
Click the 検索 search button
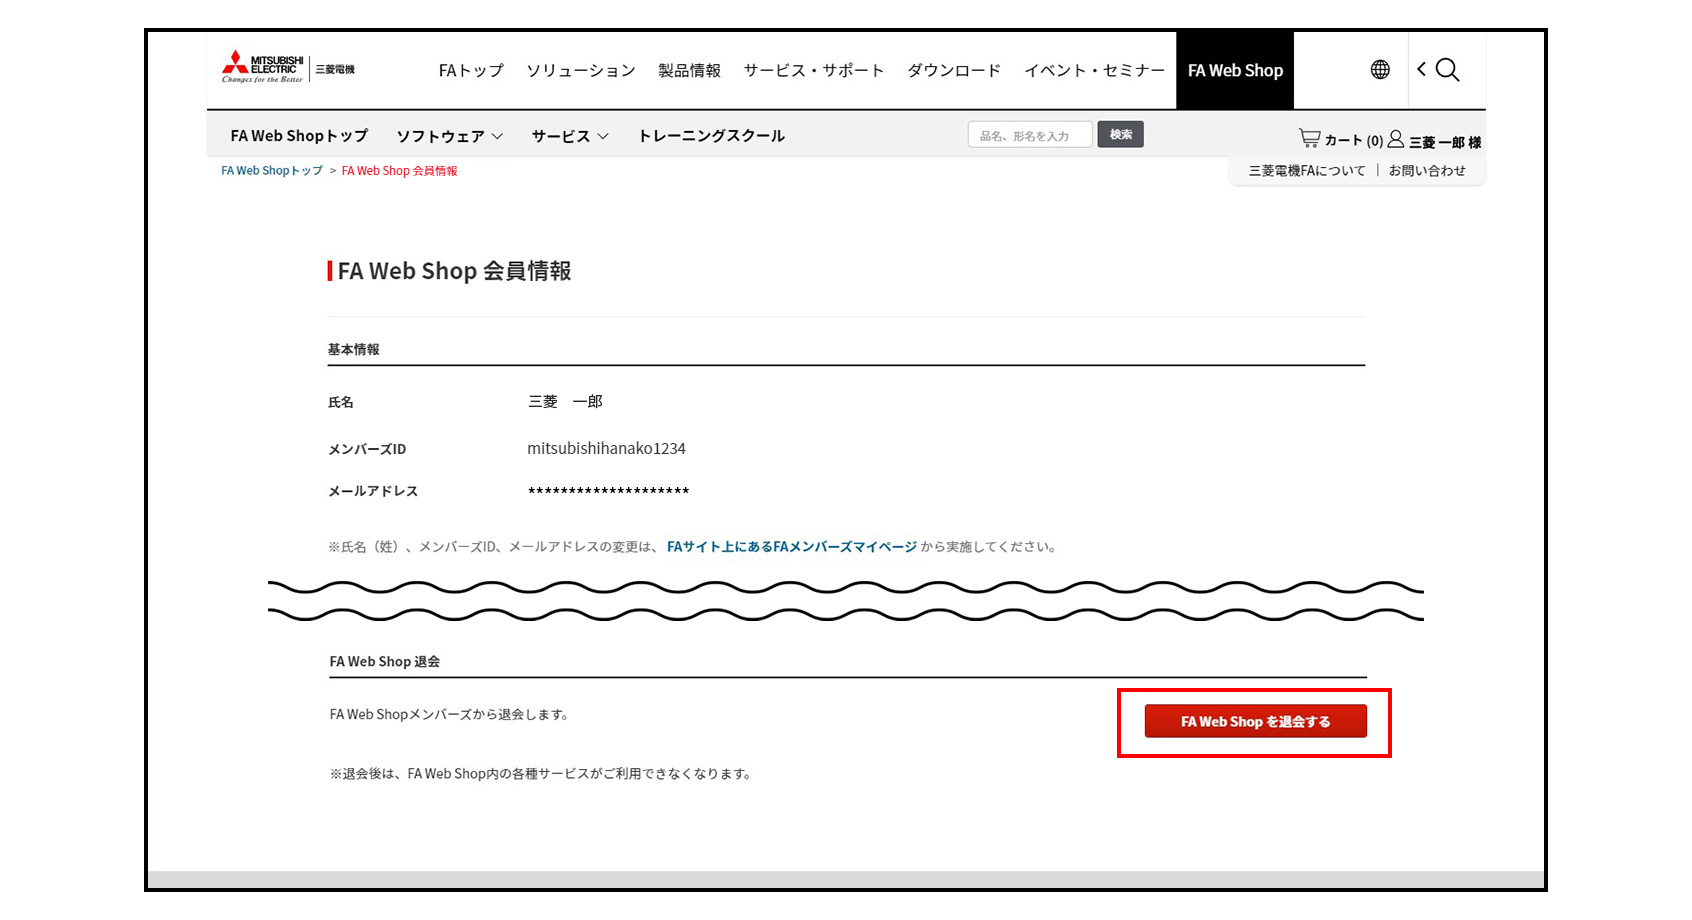tap(1121, 135)
